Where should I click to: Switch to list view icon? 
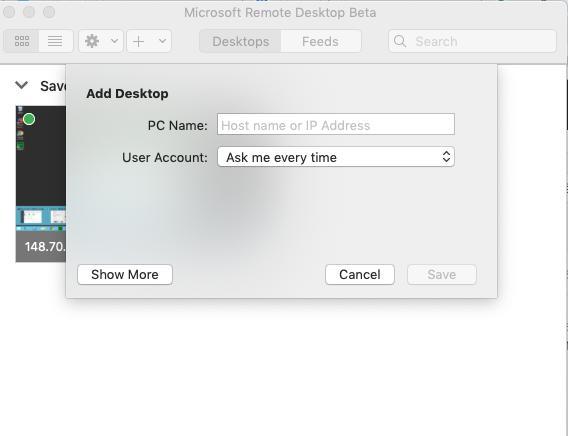pos(55,41)
